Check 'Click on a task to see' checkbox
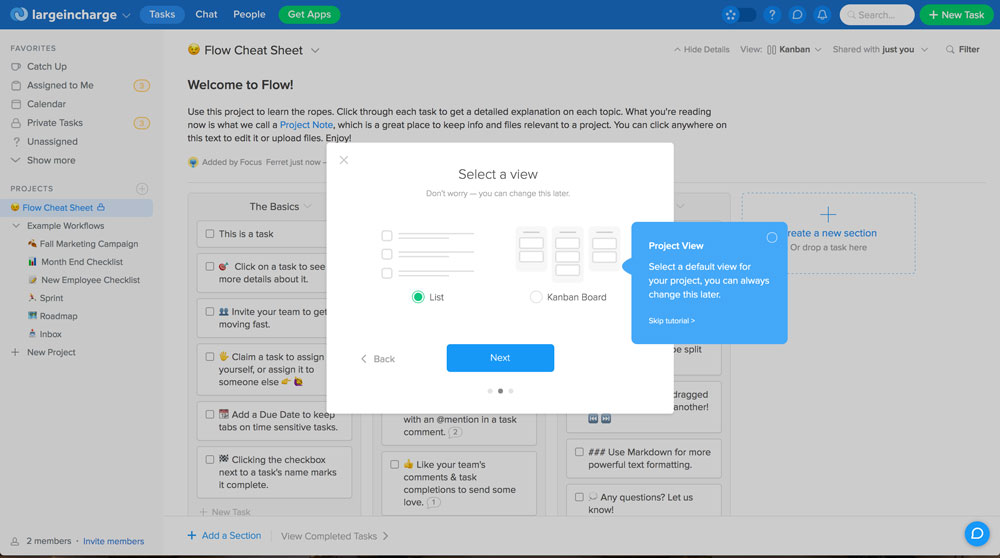Image resolution: width=1000 pixels, height=558 pixels. (x=210, y=267)
